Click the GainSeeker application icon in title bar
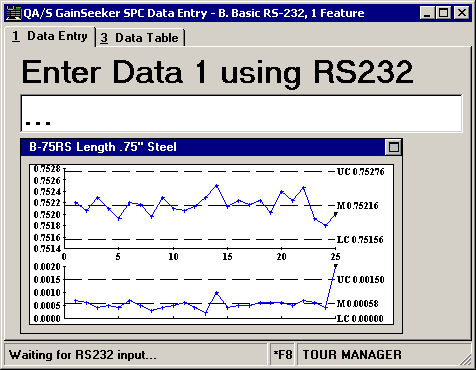 coord(14,13)
